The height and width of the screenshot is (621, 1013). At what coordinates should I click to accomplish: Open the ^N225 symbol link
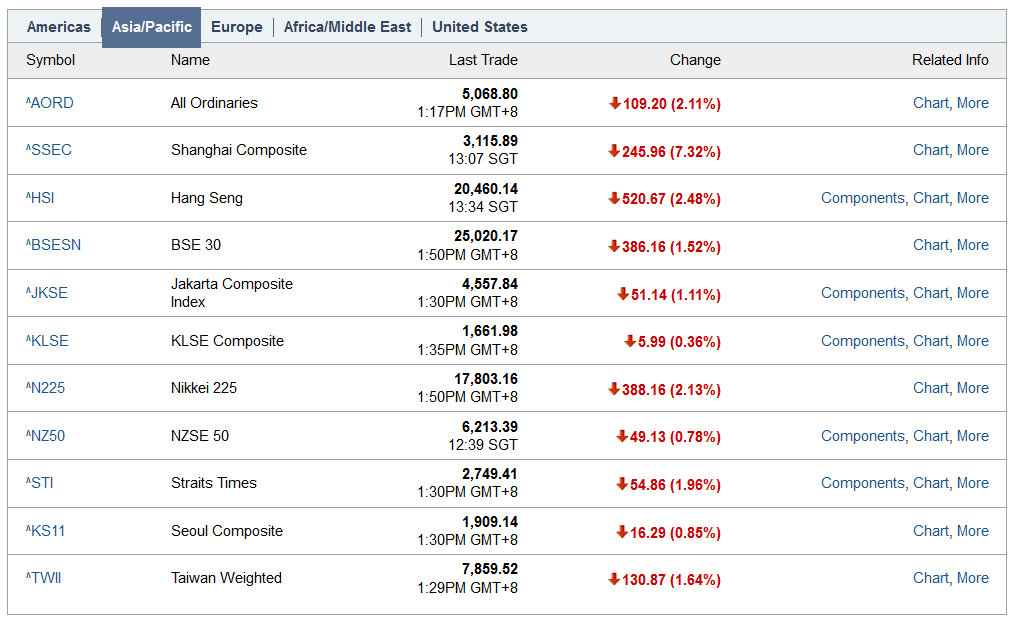46,388
